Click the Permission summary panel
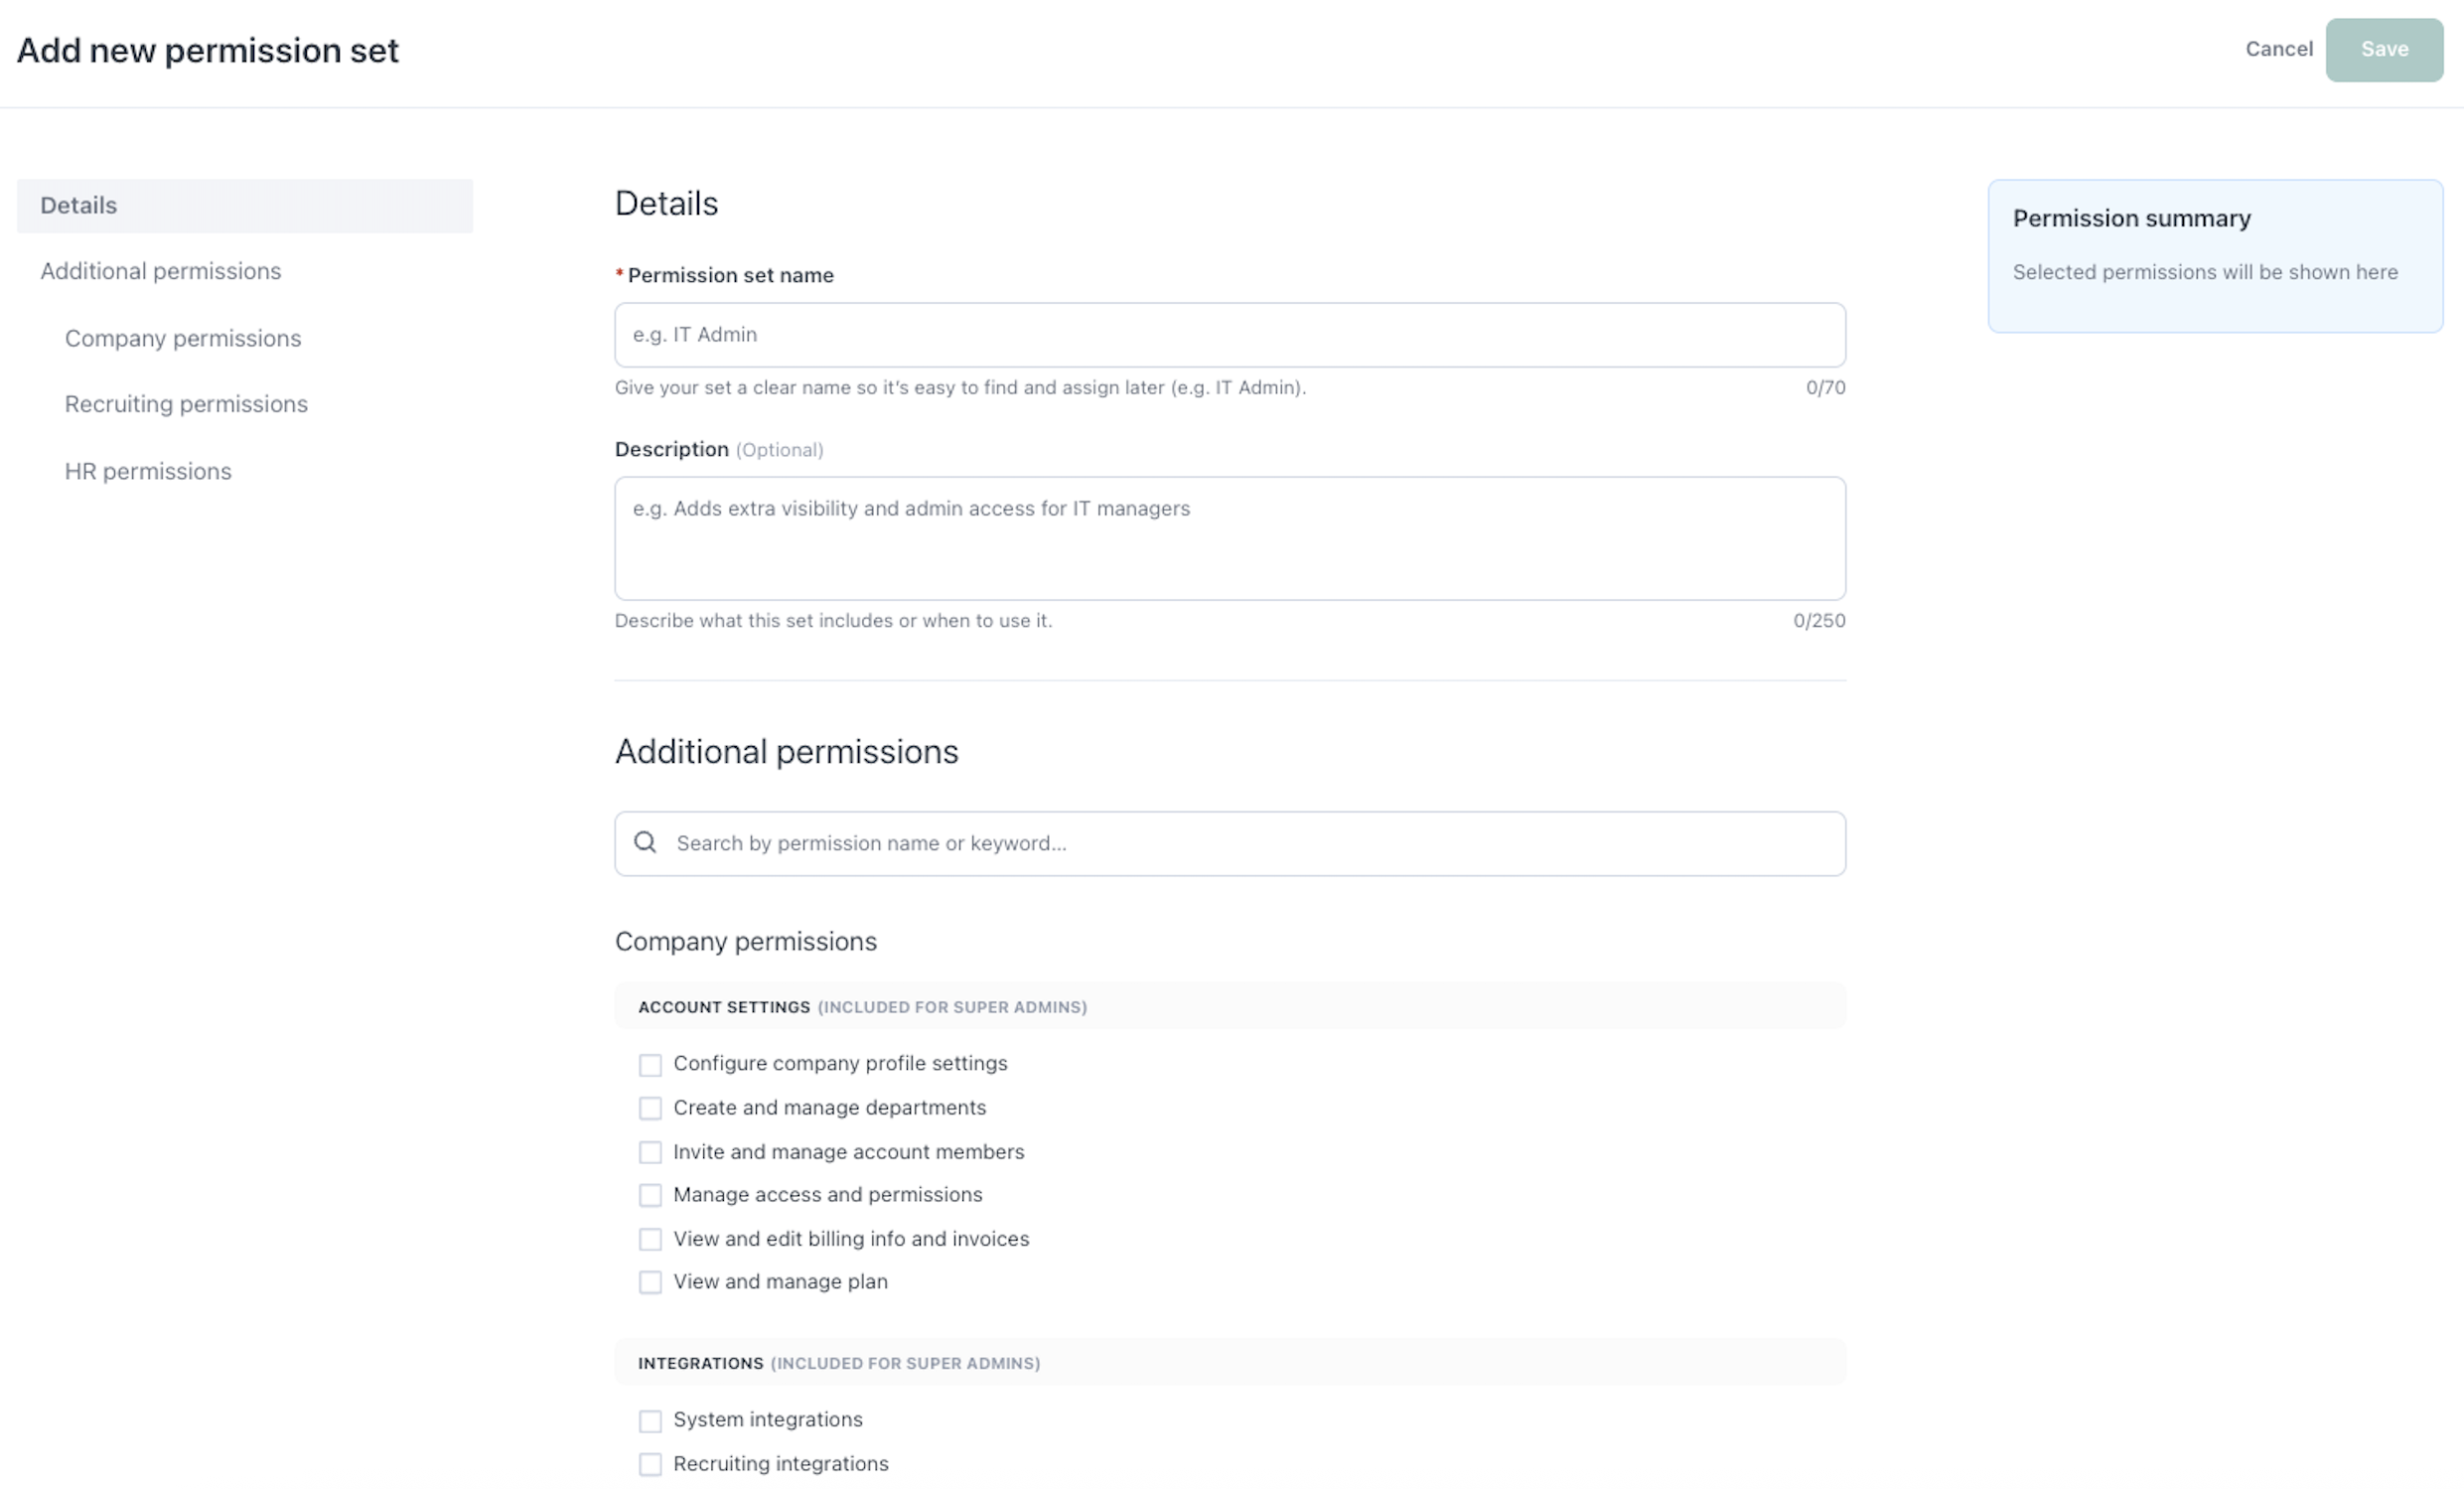Image resolution: width=2464 pixels, height=1489 pixels. (x=2214, y=255)
